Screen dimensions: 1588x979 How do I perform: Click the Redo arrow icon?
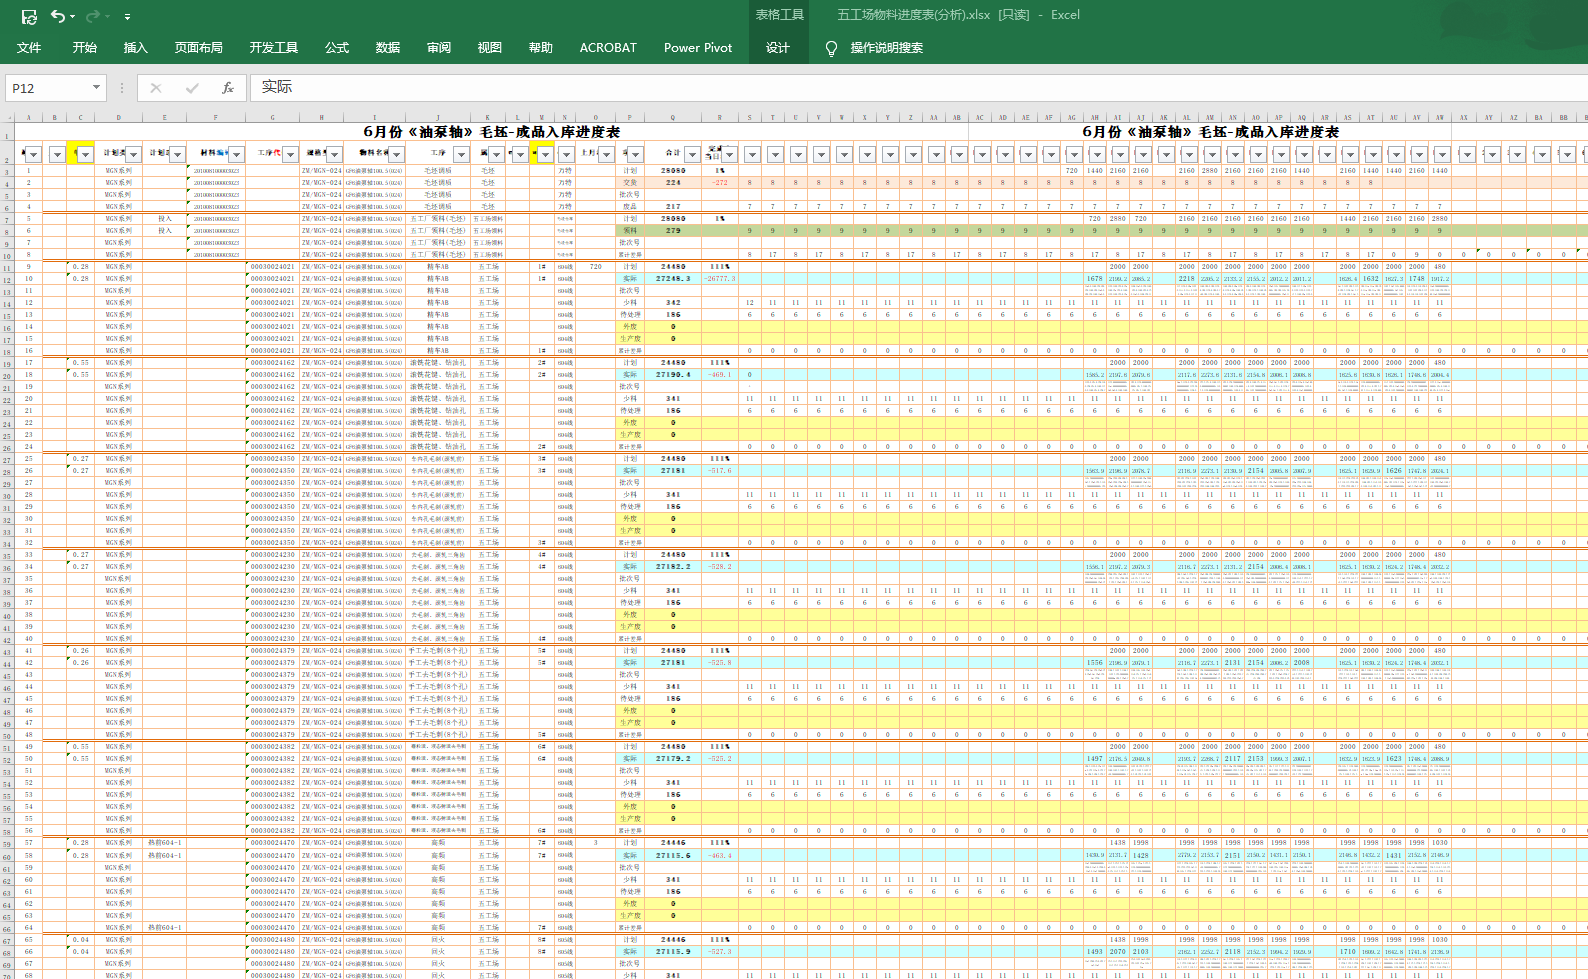pos(92,16)
